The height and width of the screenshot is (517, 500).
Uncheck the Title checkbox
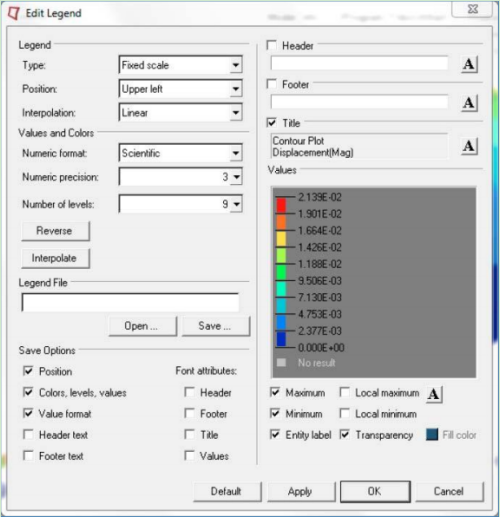click(272, 123)
